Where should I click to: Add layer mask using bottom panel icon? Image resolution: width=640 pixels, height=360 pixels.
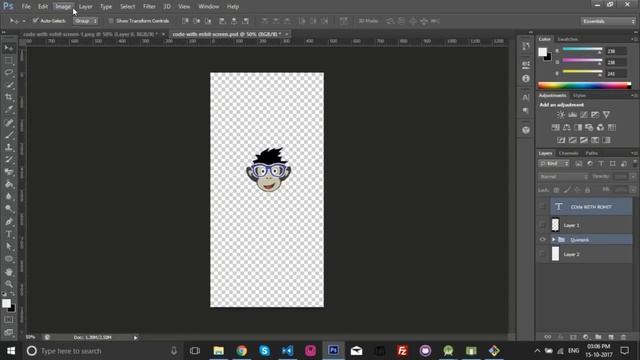[x=573, y=337]
